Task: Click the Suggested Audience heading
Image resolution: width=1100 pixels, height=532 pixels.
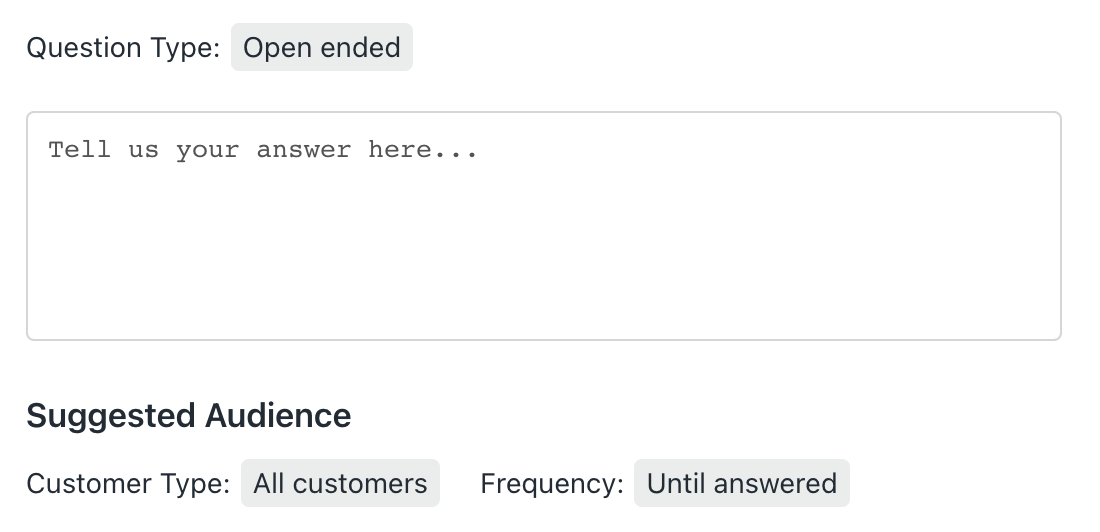Action: pyautogui.click(x=188, y=415)
